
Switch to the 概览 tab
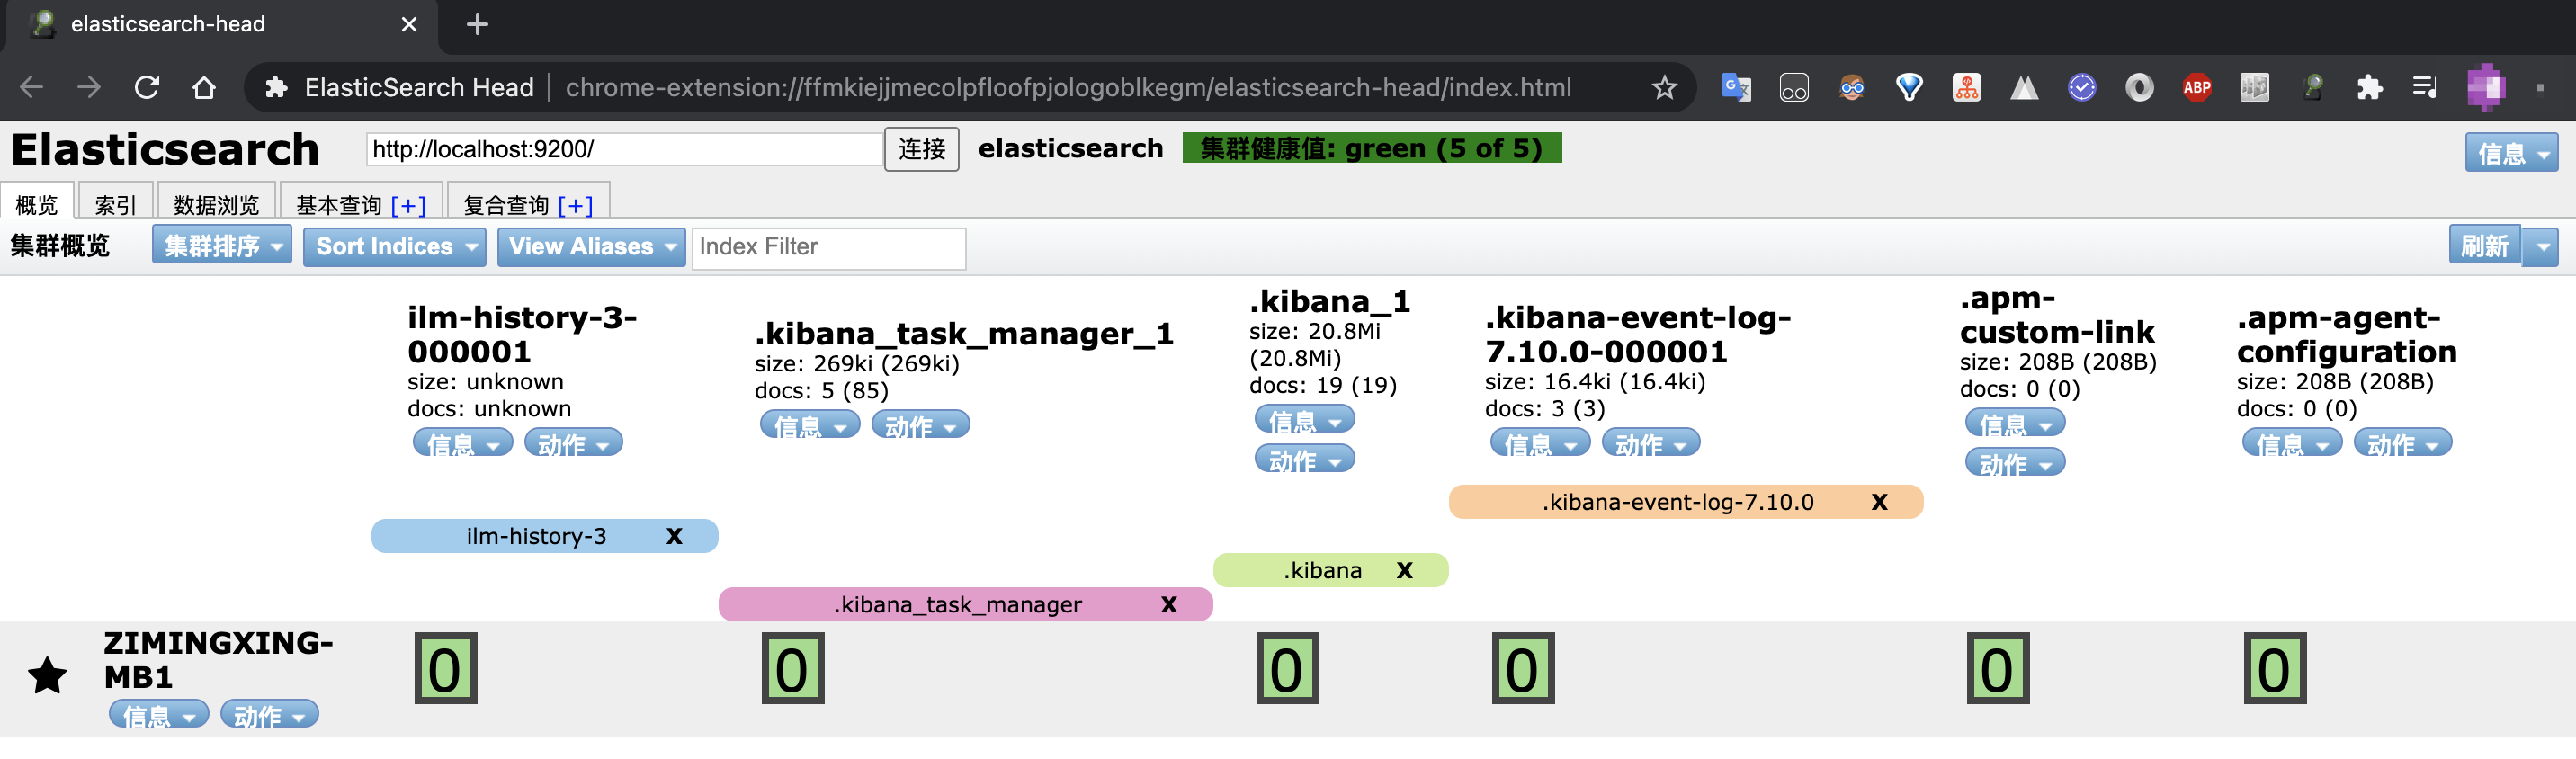click(x=37, y=203)
